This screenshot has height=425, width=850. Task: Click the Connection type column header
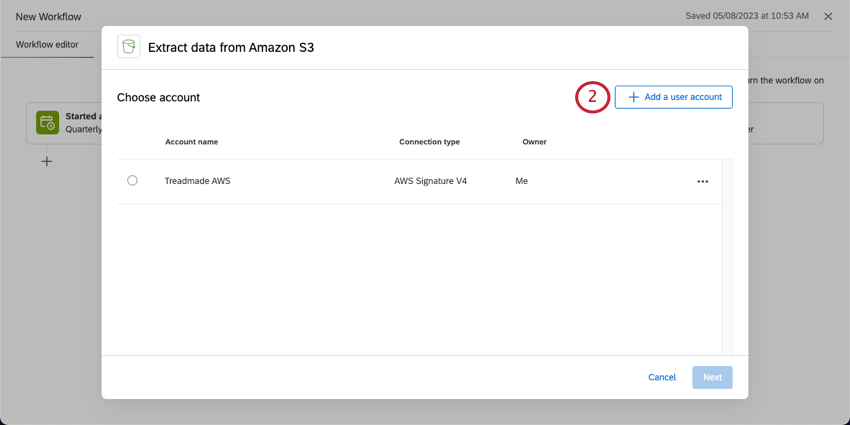(x=429, y=142)
